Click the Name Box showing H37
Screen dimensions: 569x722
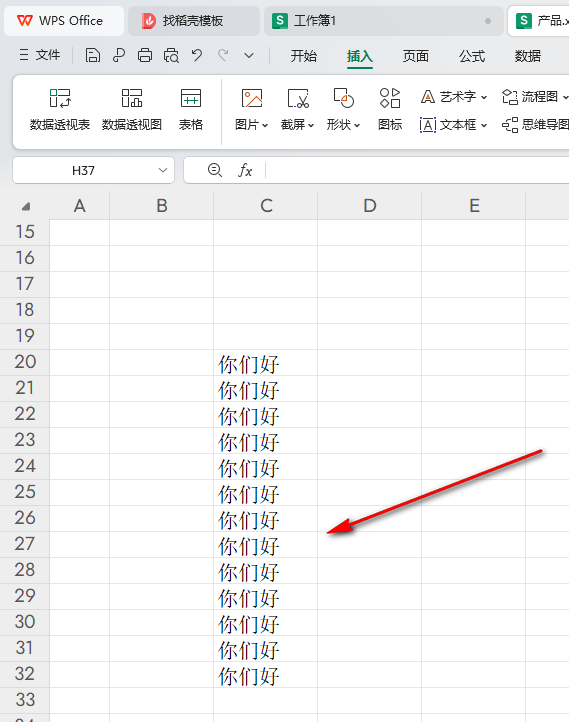pyautogui.click(x=83, y=170)
